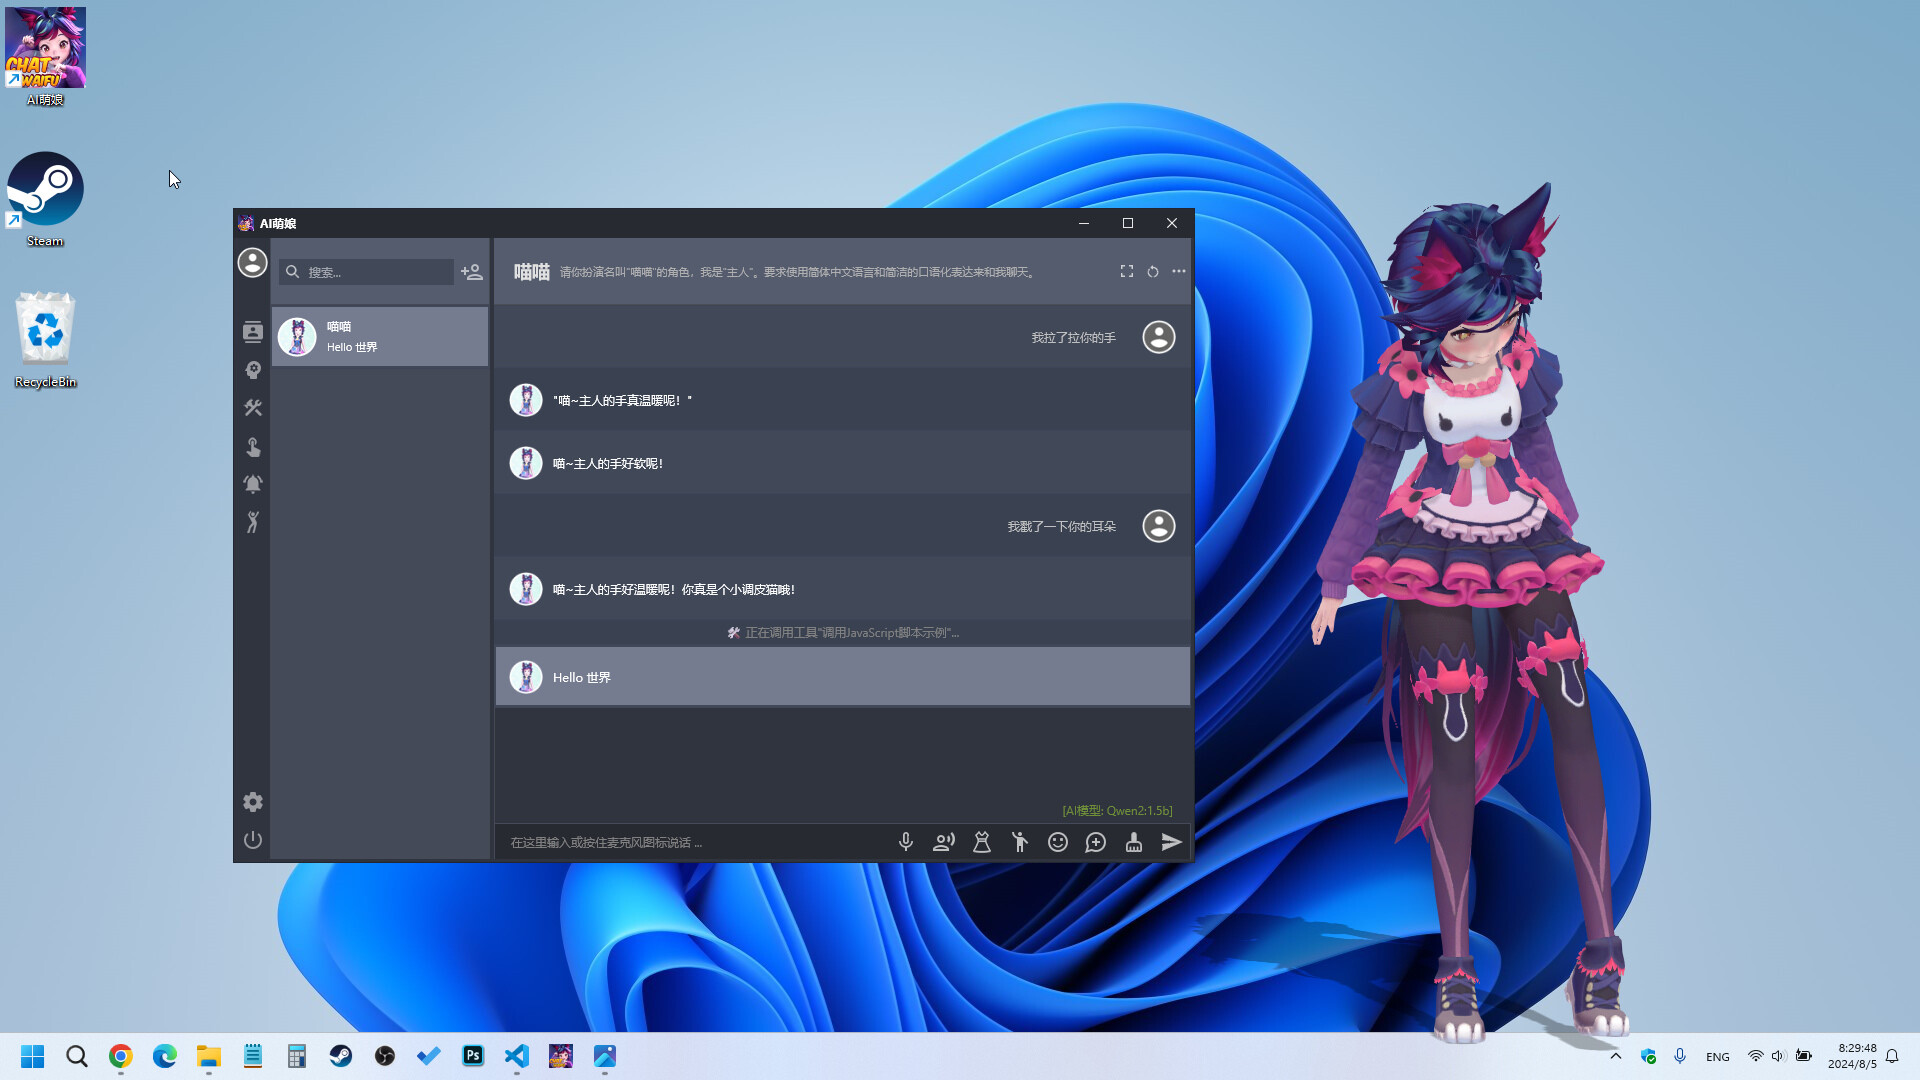Image resolution: width=1920 pixels, height=1080 pixels.
Task: Click the new chat bubble icon with plus sign
Action: click(1095, 842)
